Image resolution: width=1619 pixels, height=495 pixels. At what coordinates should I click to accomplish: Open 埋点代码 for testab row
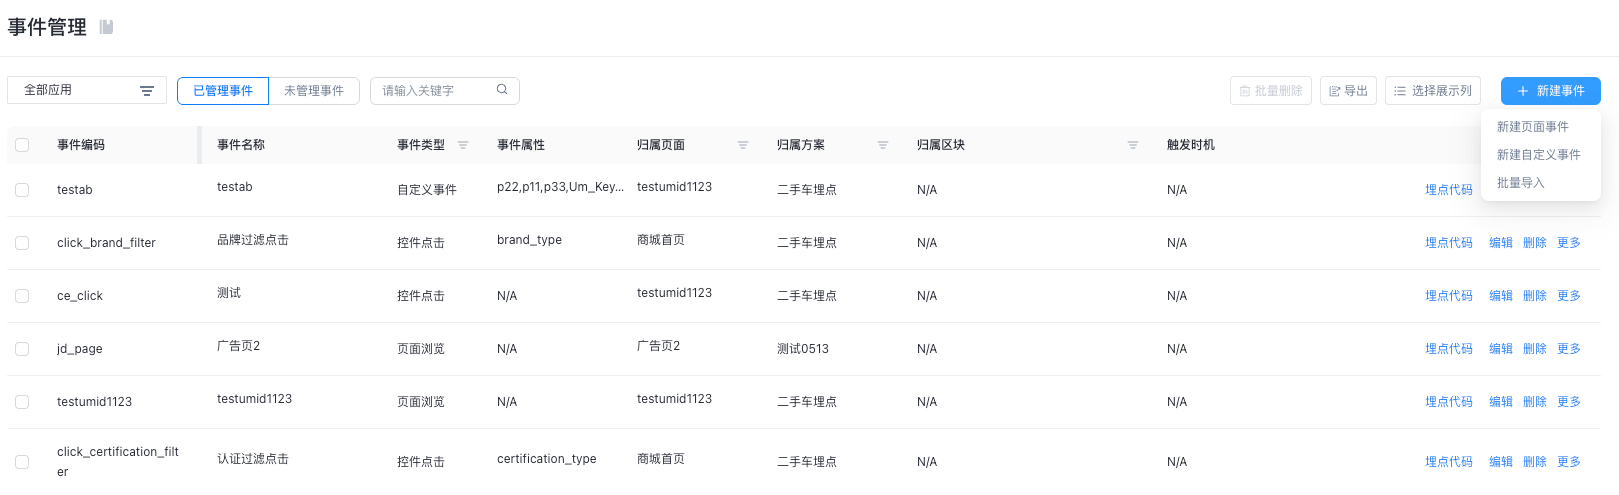tap(1449, 190)
